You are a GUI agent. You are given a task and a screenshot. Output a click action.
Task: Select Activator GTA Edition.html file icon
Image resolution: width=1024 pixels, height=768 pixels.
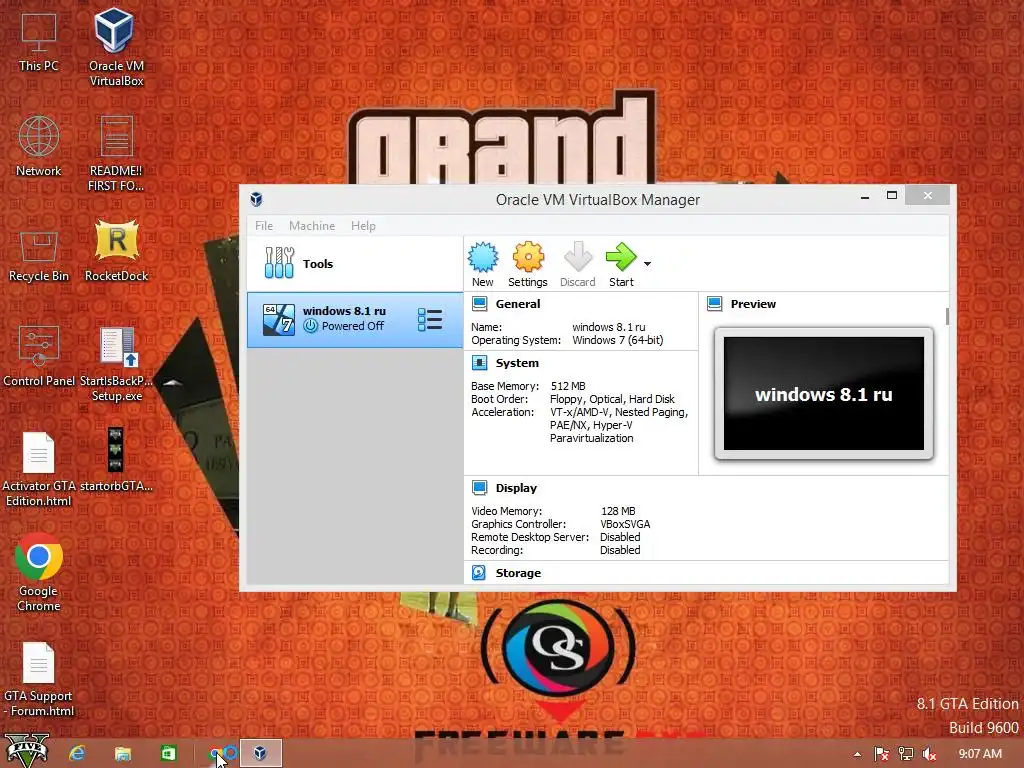(39, 469)
